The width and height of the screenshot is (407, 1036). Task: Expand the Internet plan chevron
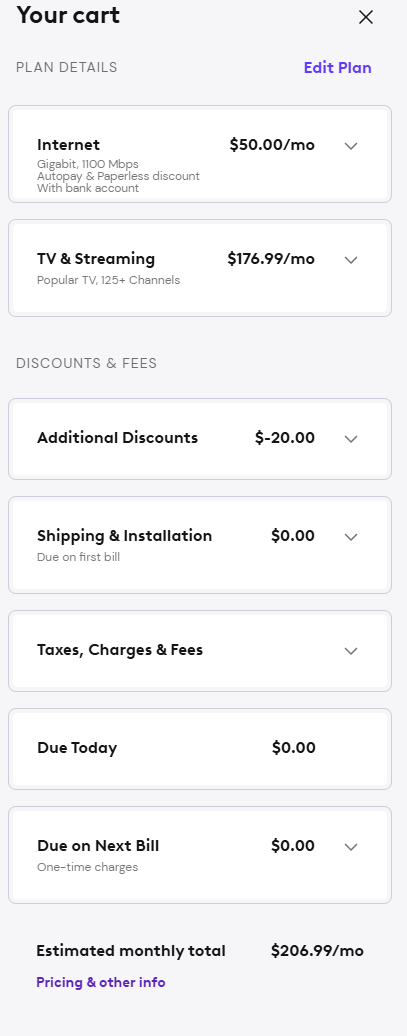click(x=351, y=146)
